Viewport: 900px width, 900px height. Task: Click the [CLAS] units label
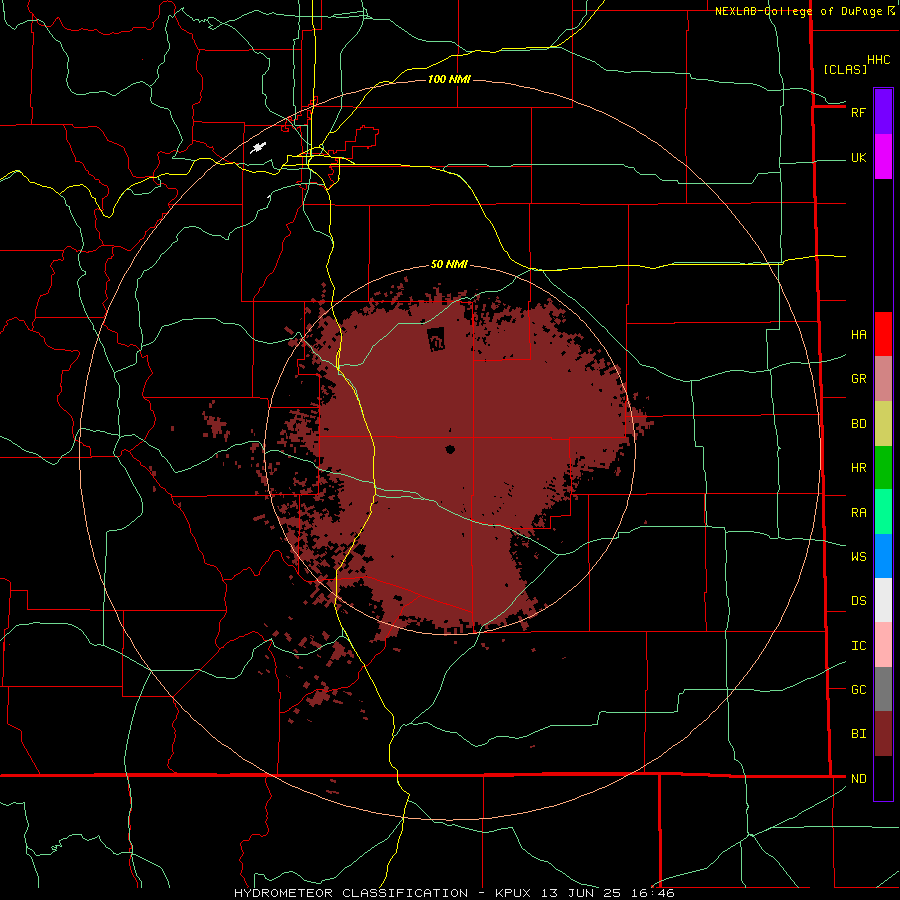click(x=845, y=69)
